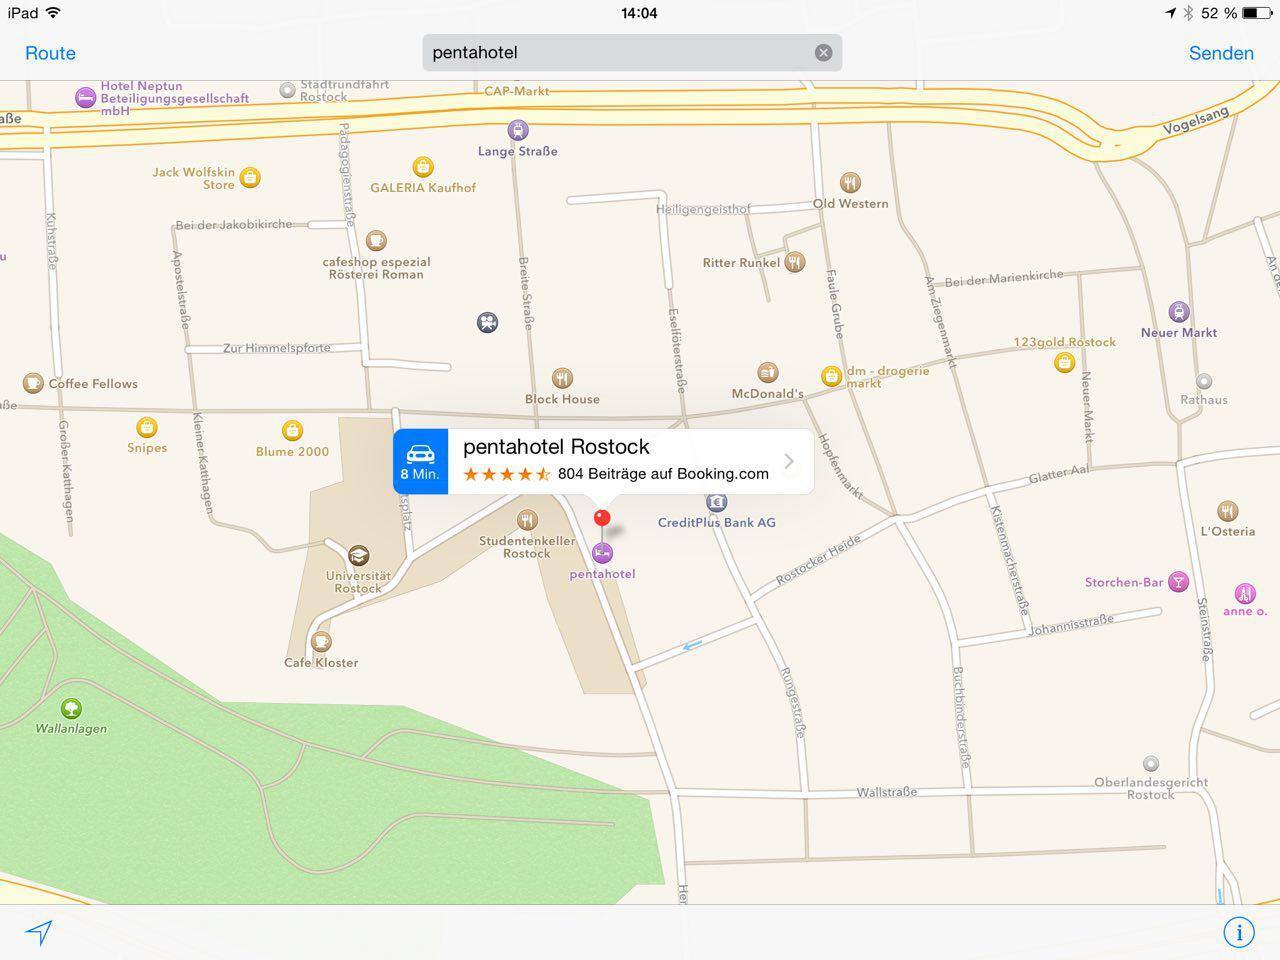Viewport: 1280px width, 960px height.
Task: Tap GALERIA Kaufhof shopping icon
Action: (x=423, y=166)
